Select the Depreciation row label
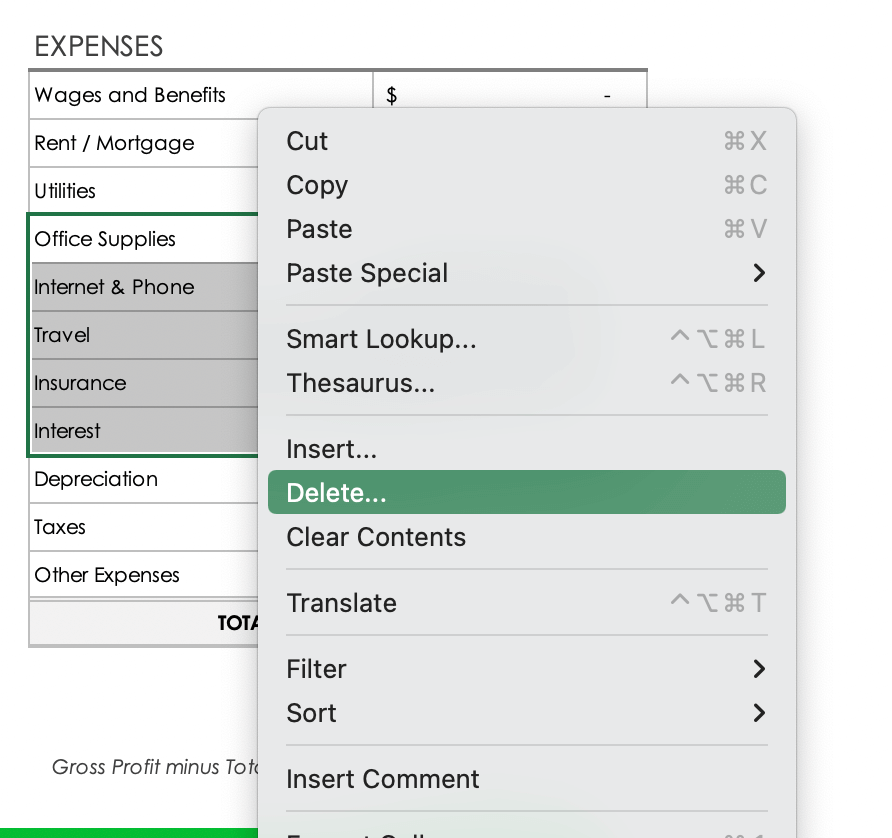This screenshot has height=838, width=892. pyautogui.click(x=96, y=479)
